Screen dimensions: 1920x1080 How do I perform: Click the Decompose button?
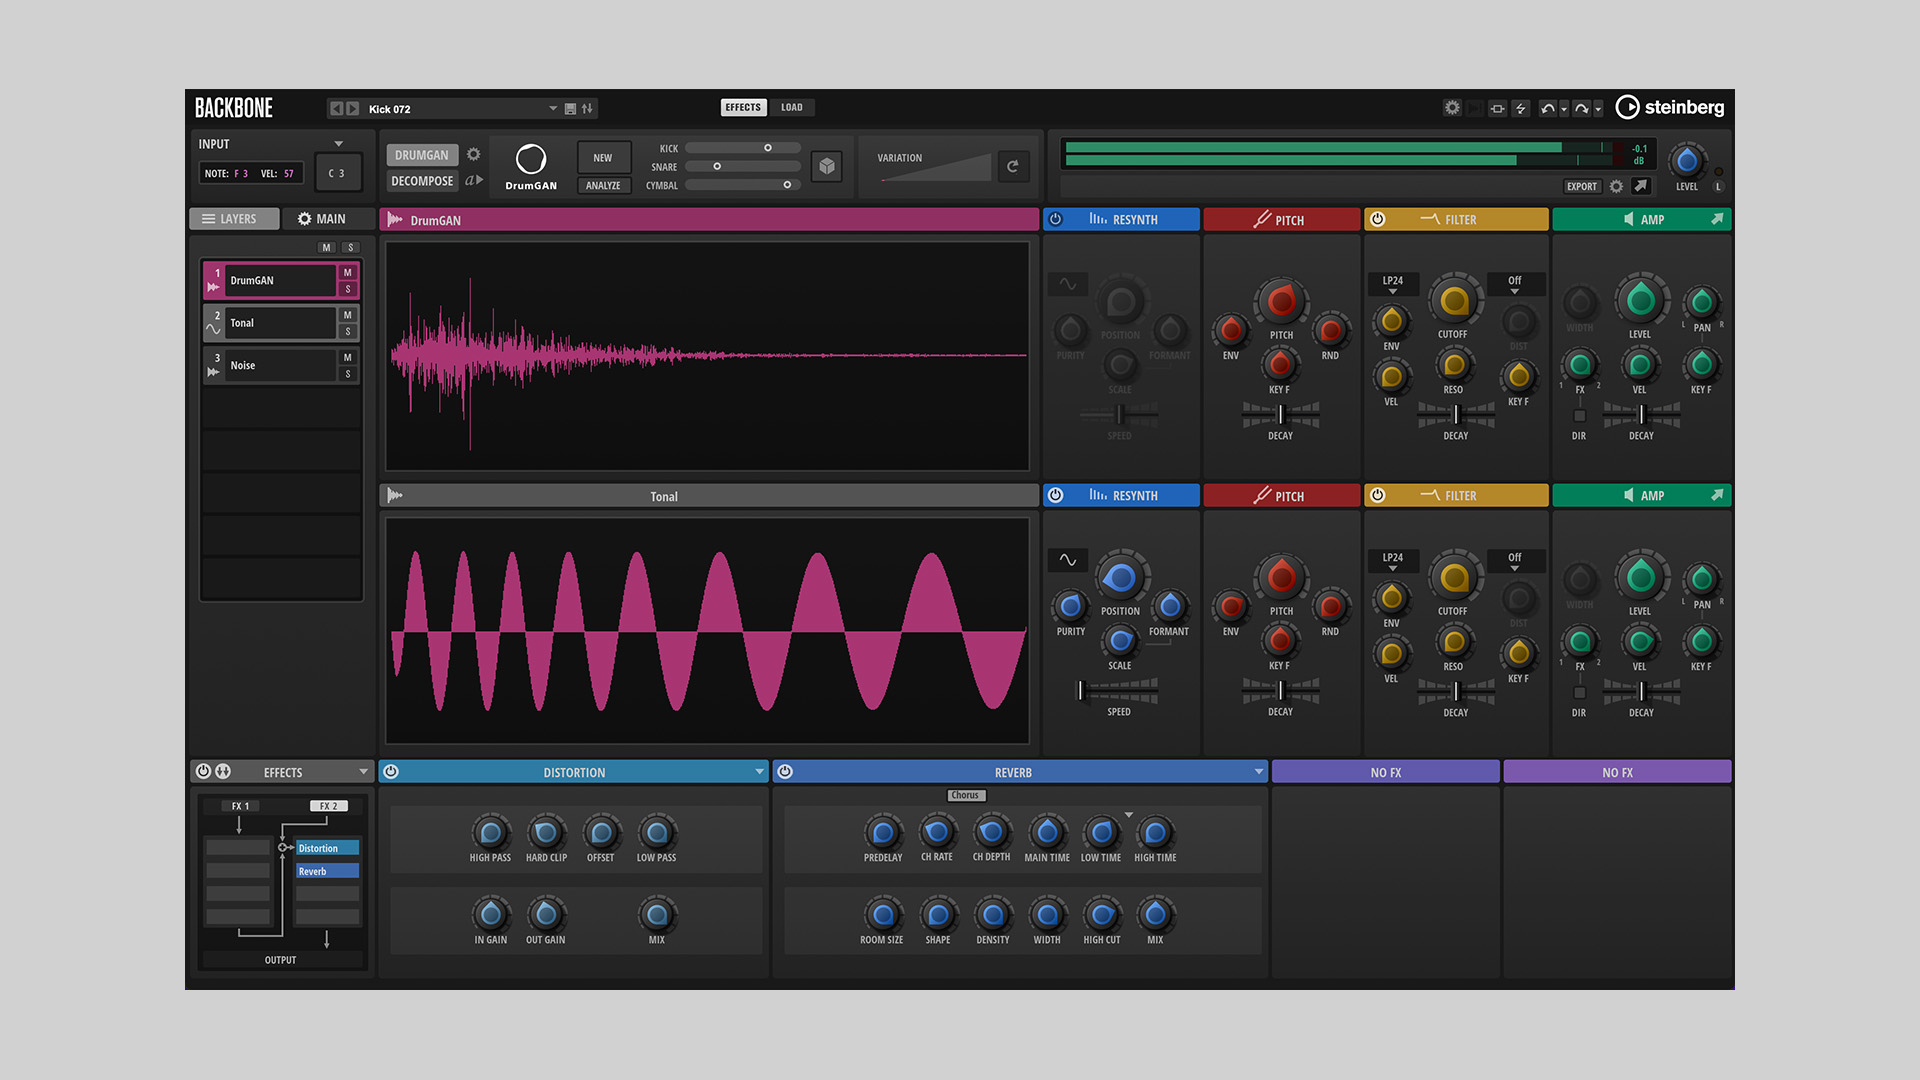coord(422,181)
